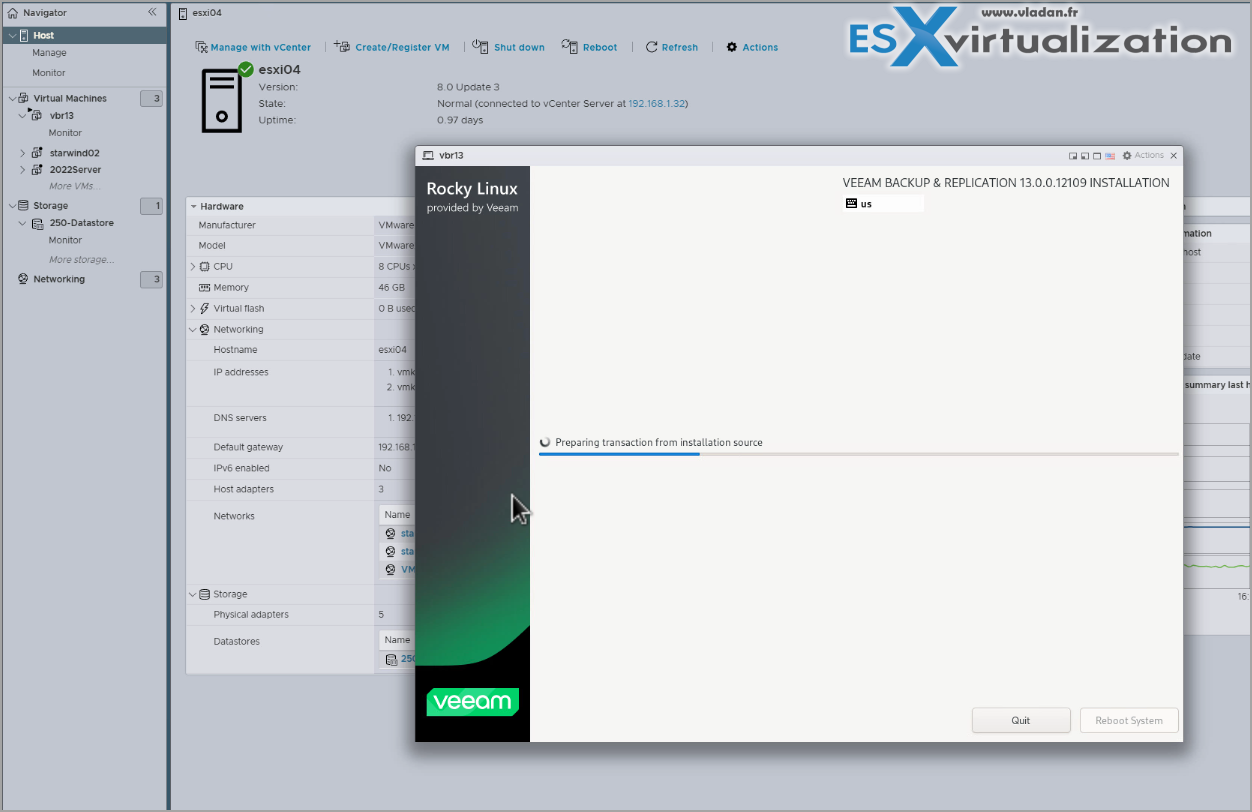
Task: Expand the starwind02 VM node
Action: 22,153
